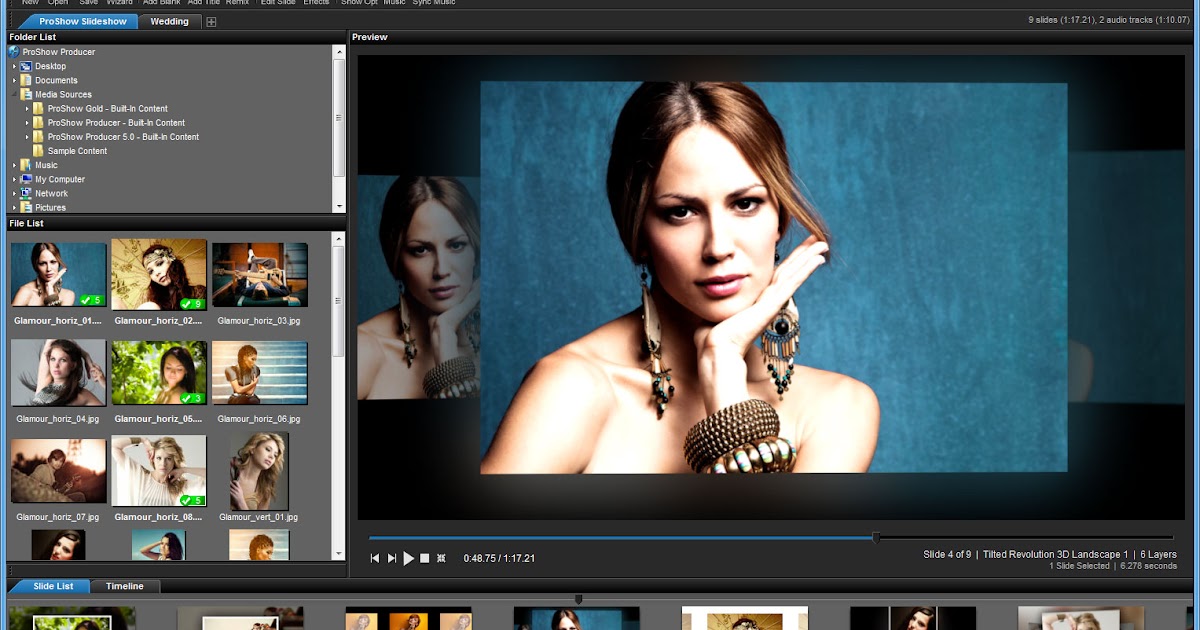This screenshot has width=1200, height=630.
Task: Click the Folder List scrollbar up arrow
Action: pyautogui.click(x=339, y=51)
